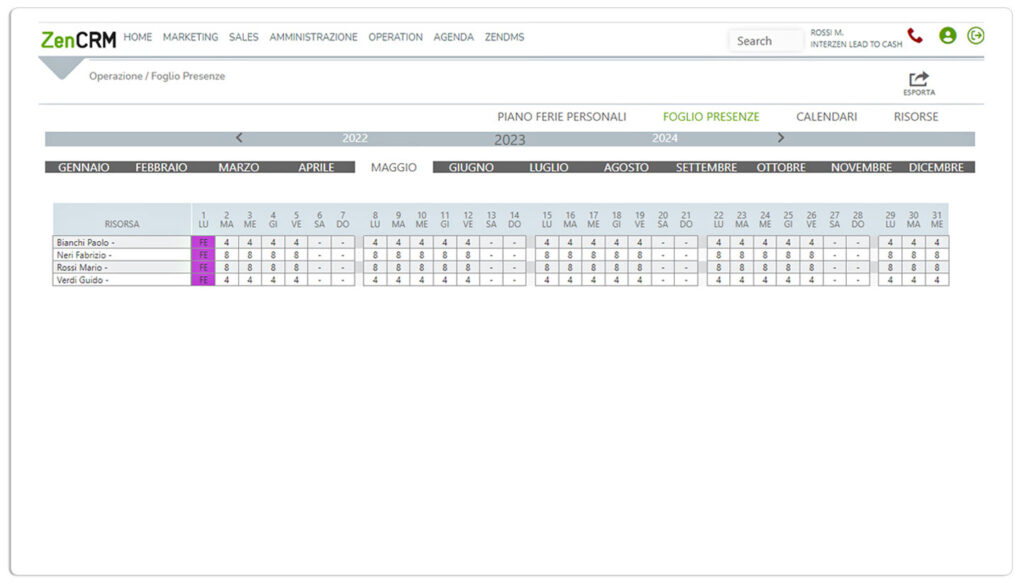Screen dimensions: 1024x583
Task: Click the left arrow toward year 2022
Action: tap(239, 138)
